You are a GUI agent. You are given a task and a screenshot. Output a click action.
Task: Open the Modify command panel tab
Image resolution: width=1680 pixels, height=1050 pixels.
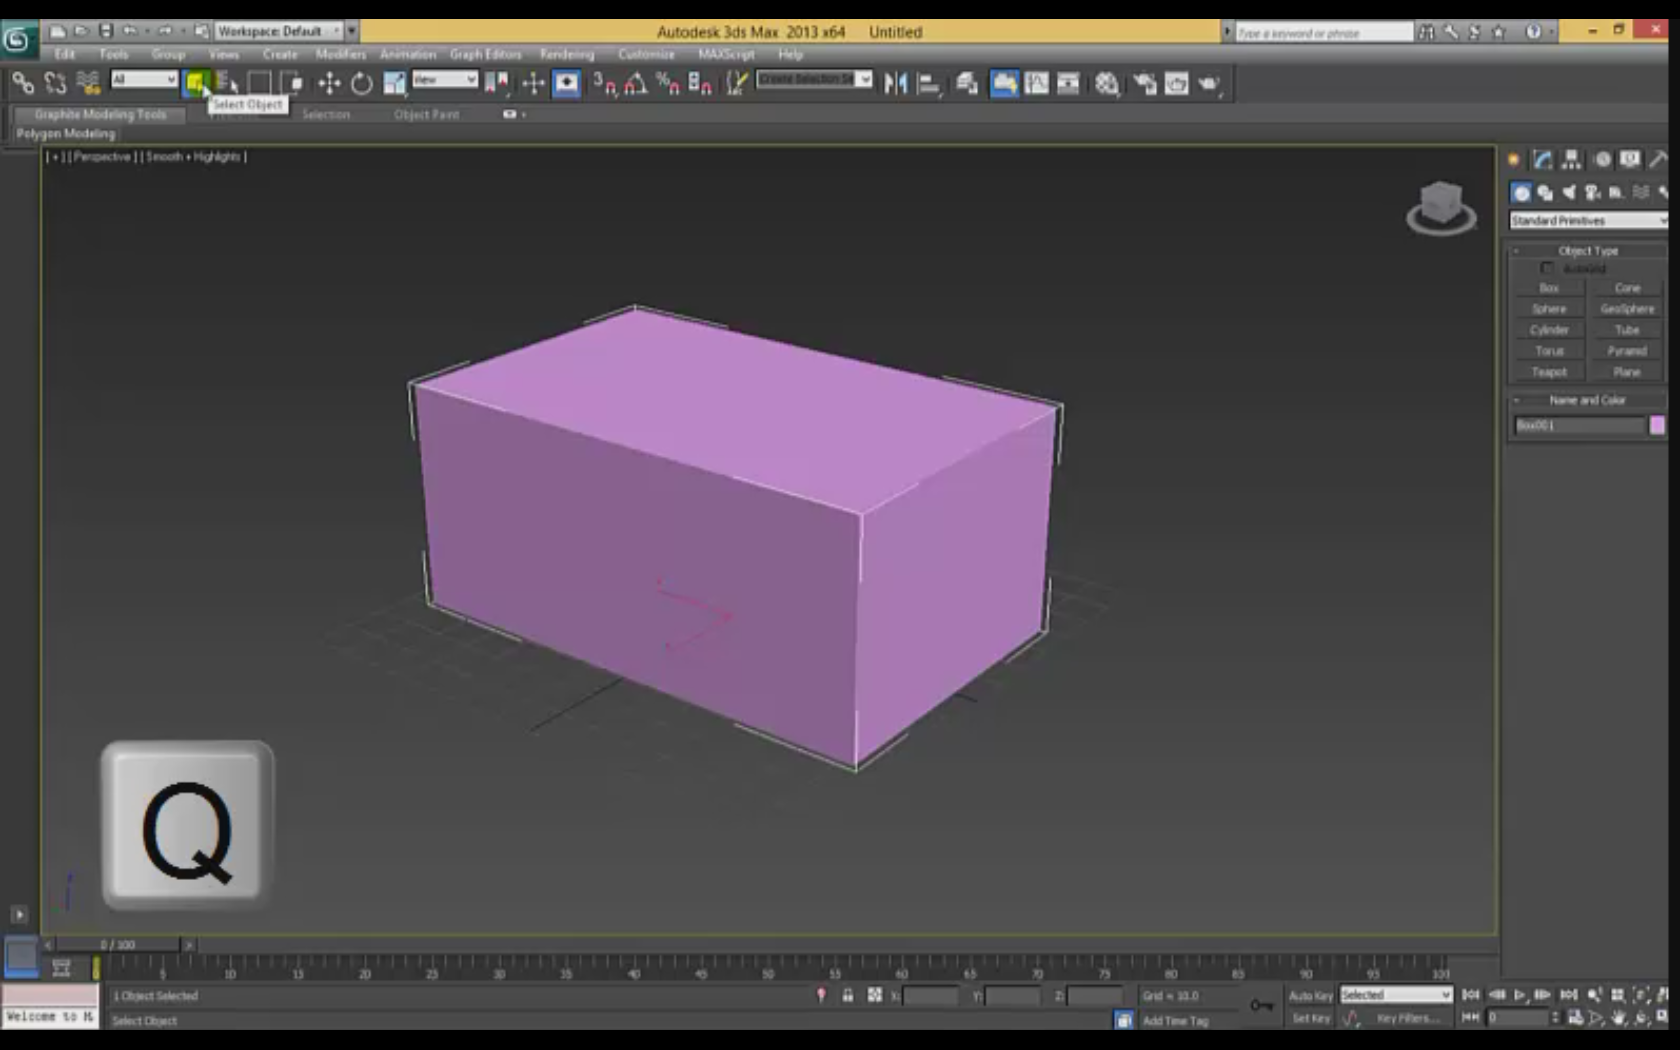[1543, 159]
